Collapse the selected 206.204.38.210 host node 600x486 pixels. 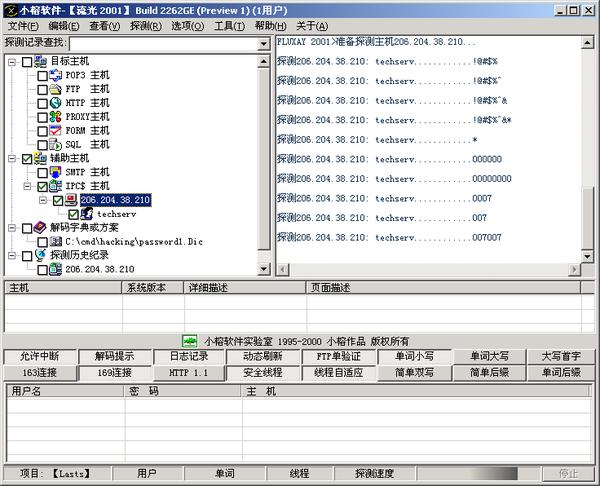click(43, 200)
